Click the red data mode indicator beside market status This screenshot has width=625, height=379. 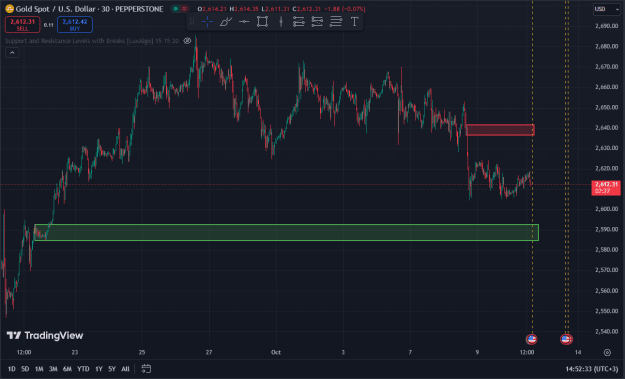click(184, 9)
